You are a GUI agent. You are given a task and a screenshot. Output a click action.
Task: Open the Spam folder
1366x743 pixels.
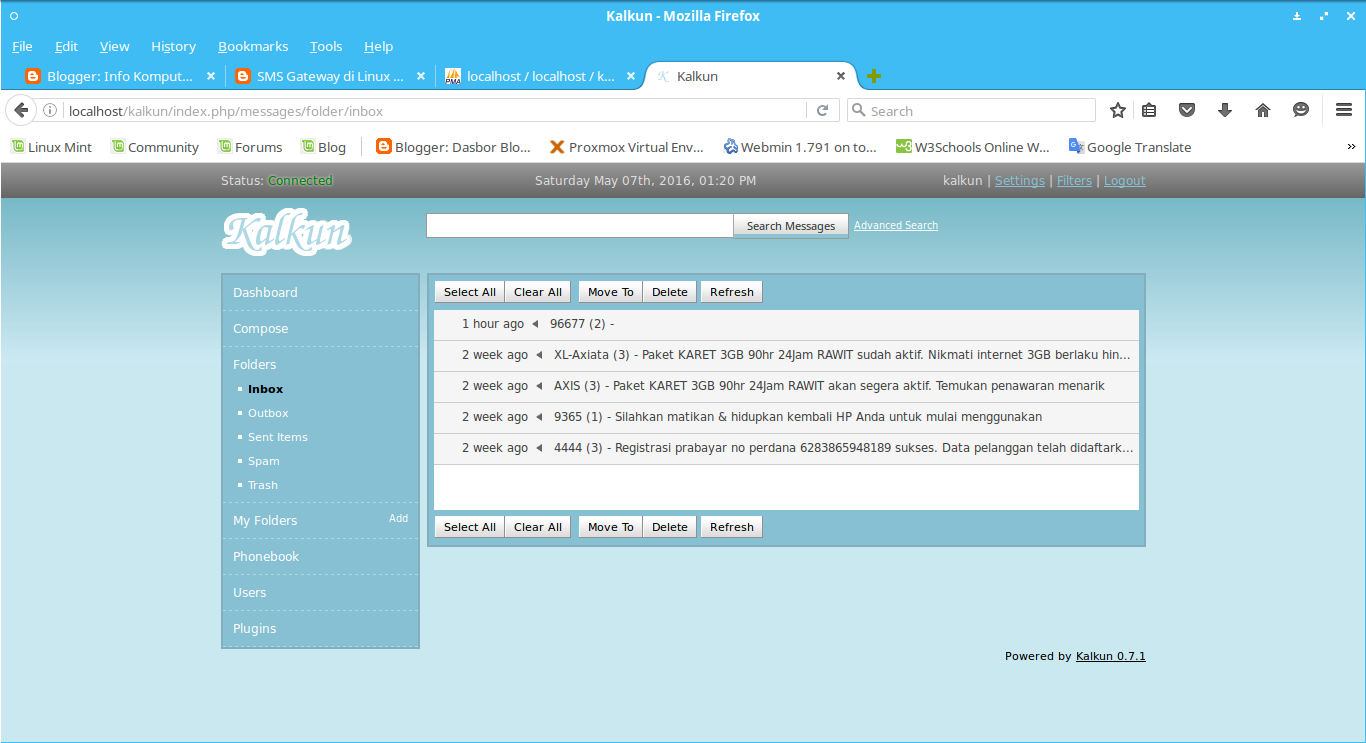point(264,461)
